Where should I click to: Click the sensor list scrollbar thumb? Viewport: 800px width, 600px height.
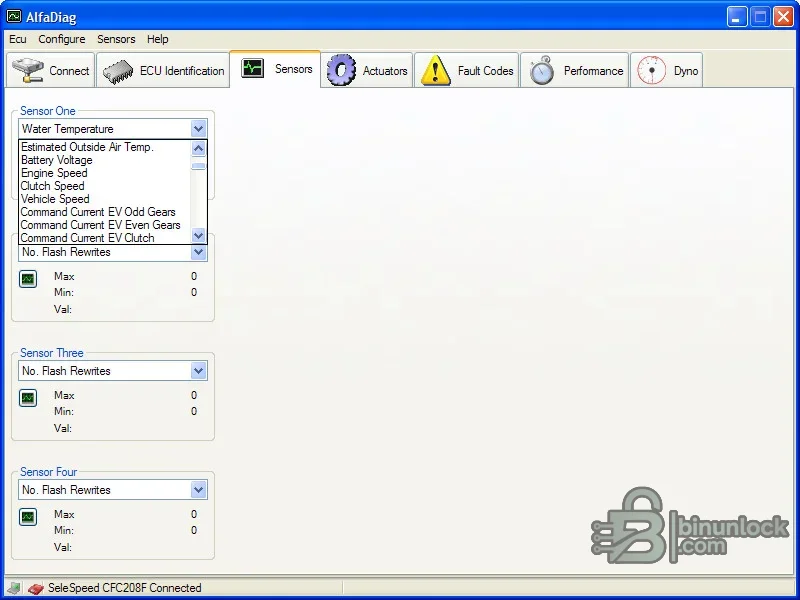tap(198, 166)
